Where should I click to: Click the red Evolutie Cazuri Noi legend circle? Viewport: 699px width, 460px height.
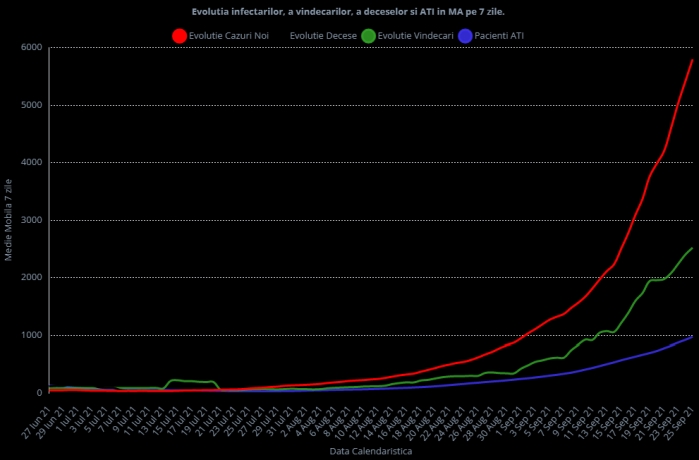coord(180,35)
